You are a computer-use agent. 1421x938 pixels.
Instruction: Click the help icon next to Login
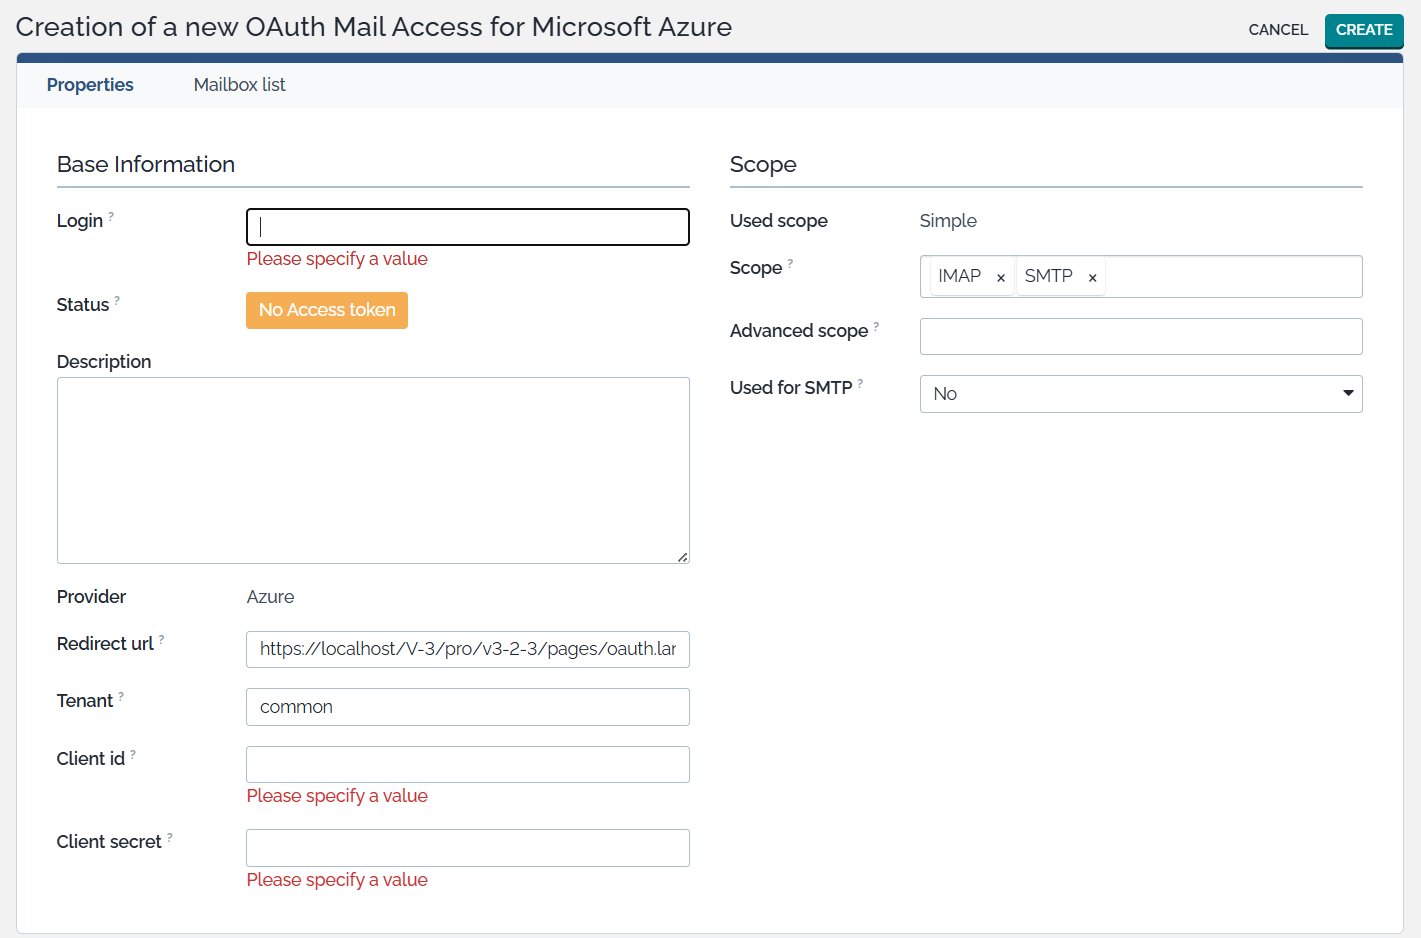tap(111, 215)
